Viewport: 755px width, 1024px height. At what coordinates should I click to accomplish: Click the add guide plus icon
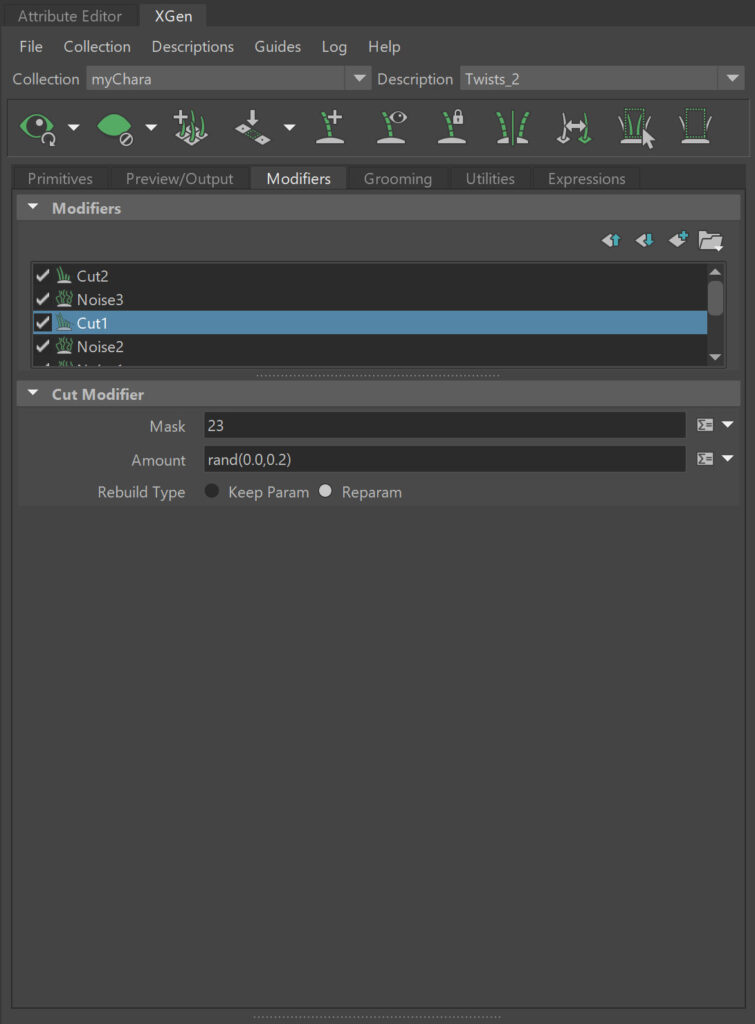[x=330, y=127]
